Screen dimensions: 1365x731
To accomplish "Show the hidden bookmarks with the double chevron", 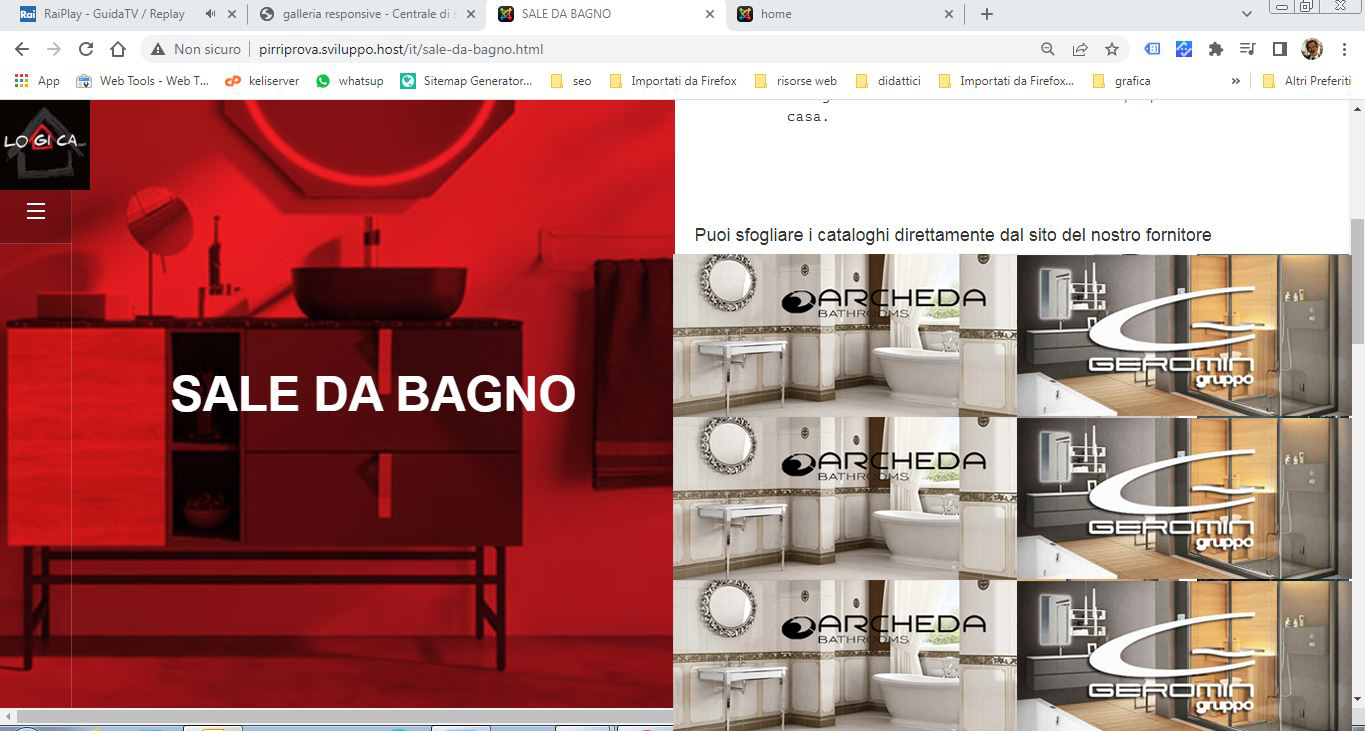I will pos(1236,81).
